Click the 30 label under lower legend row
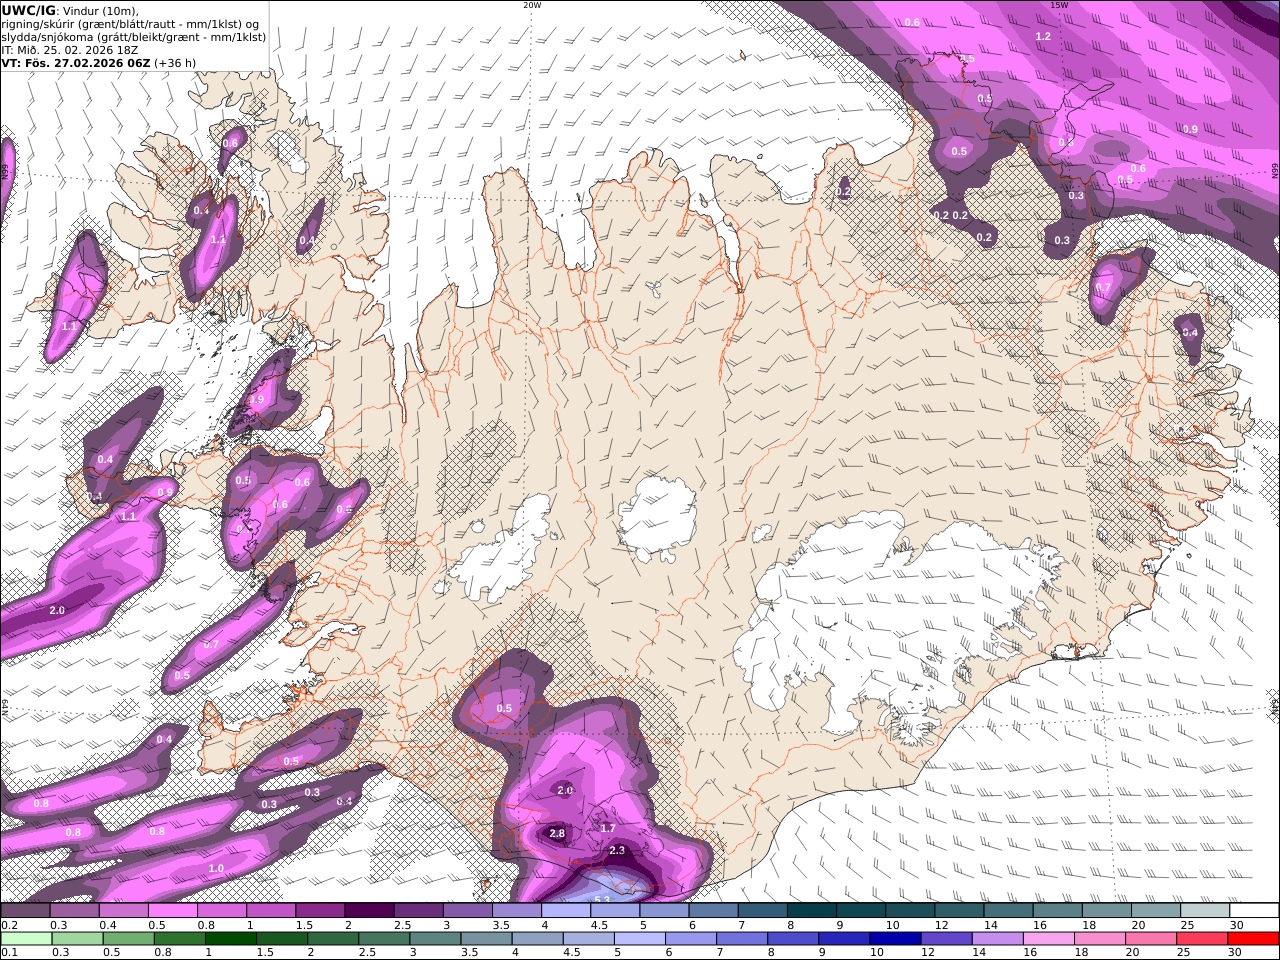1280x960 pixels. [x=1234, y=953]
